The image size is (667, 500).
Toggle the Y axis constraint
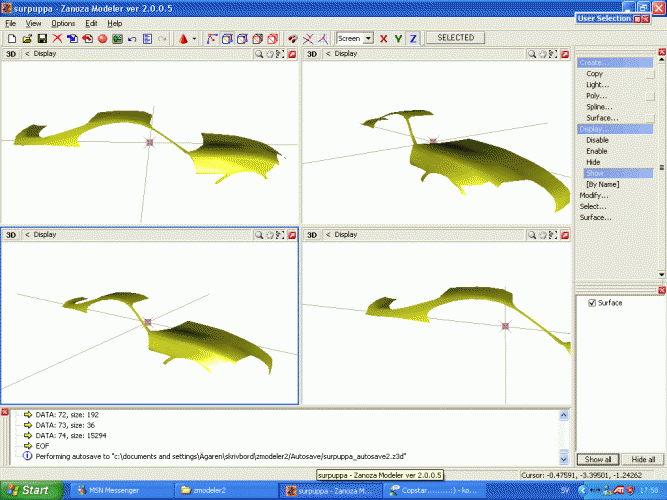tap(398, 39)
